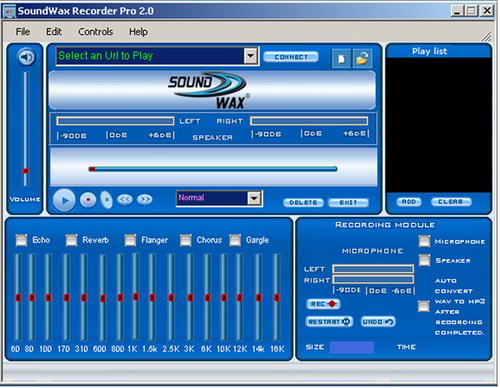Click the CONNECT button
This screenshot has width=500, height=388.
point(291,57)
